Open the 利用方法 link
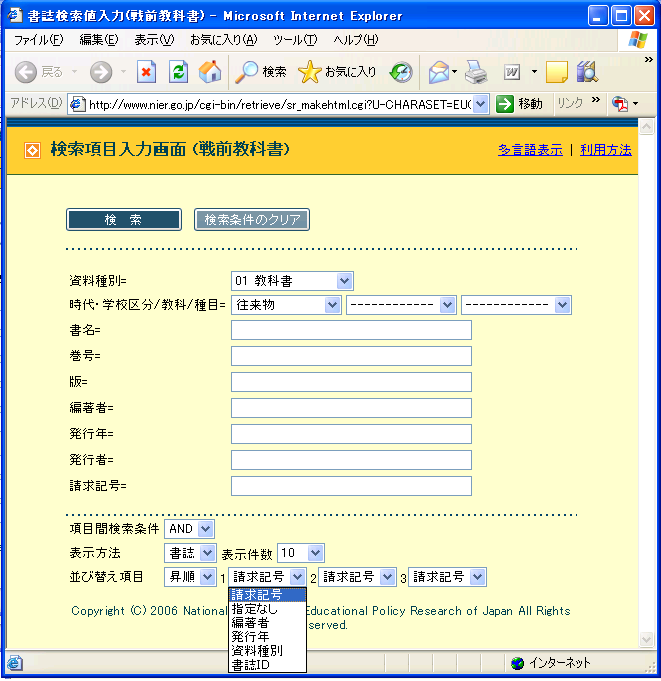This screenshot has height=681, width=661. click(x=606, y=150)
